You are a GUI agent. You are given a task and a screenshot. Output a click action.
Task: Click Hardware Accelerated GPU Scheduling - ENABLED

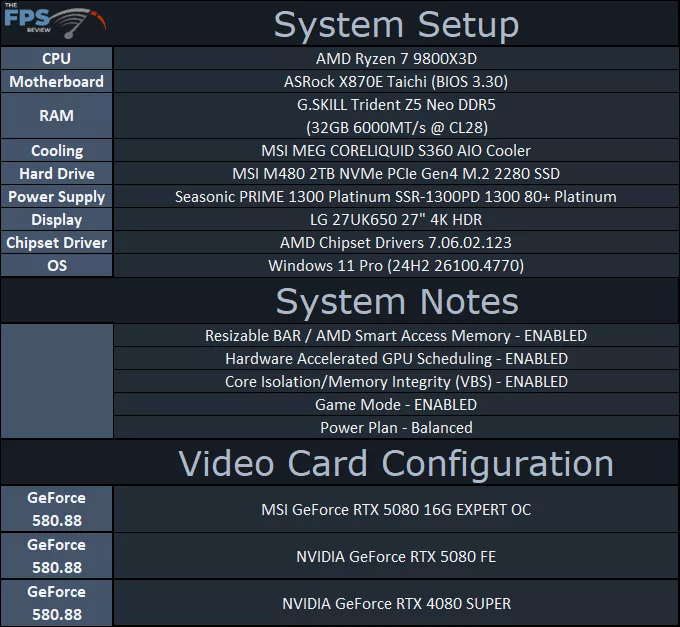(x=396, y=359)
